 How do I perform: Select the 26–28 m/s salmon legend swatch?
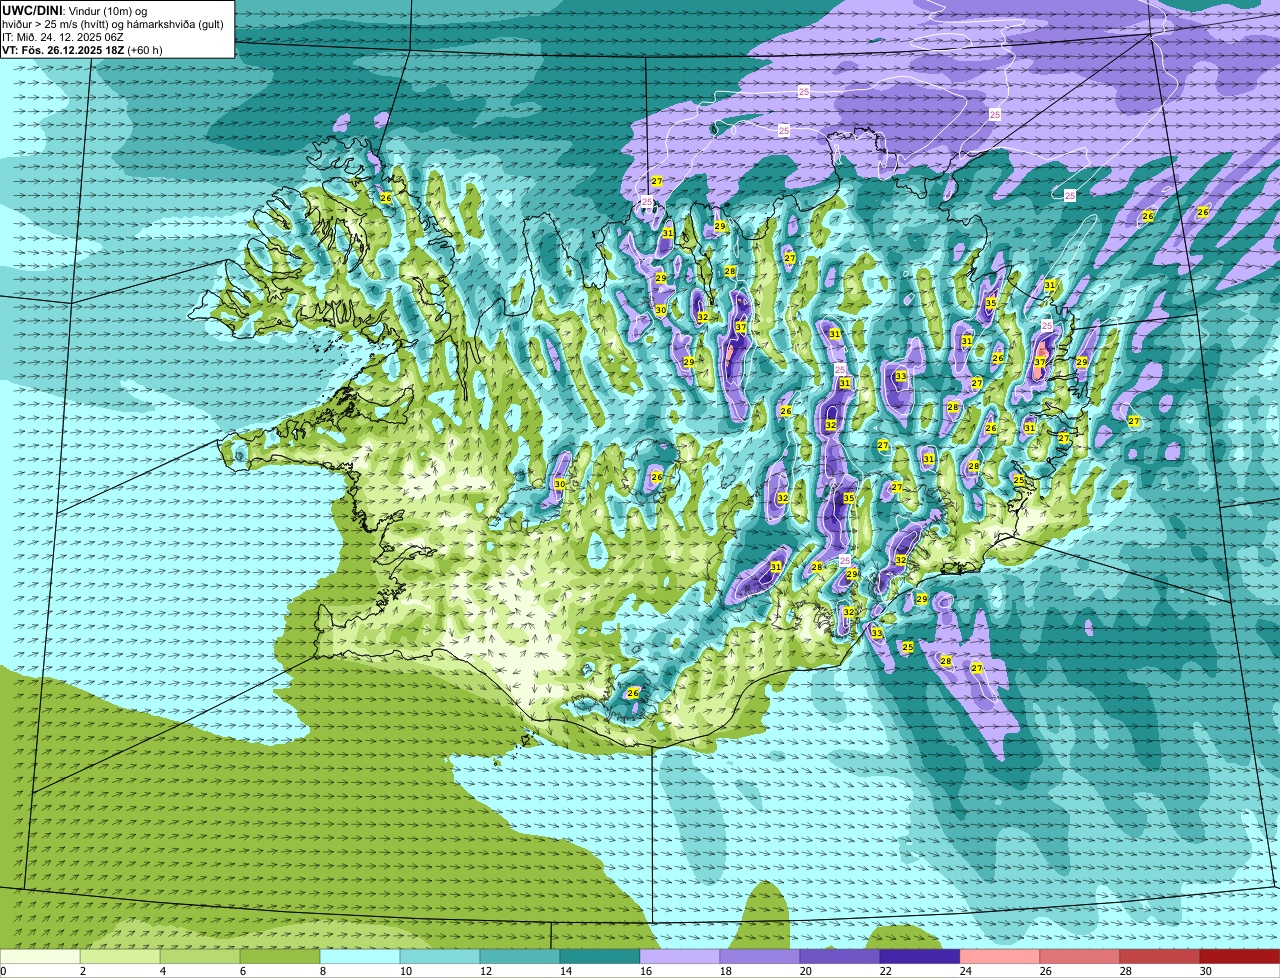tap(1080, 957)
